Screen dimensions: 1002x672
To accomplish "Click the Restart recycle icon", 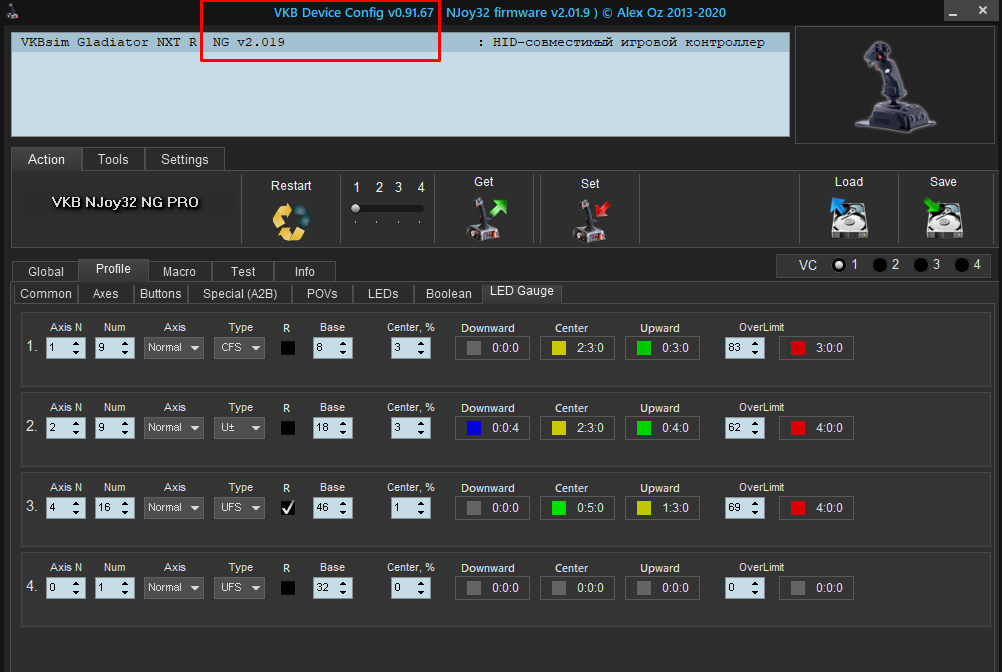I will coord(291,222).
